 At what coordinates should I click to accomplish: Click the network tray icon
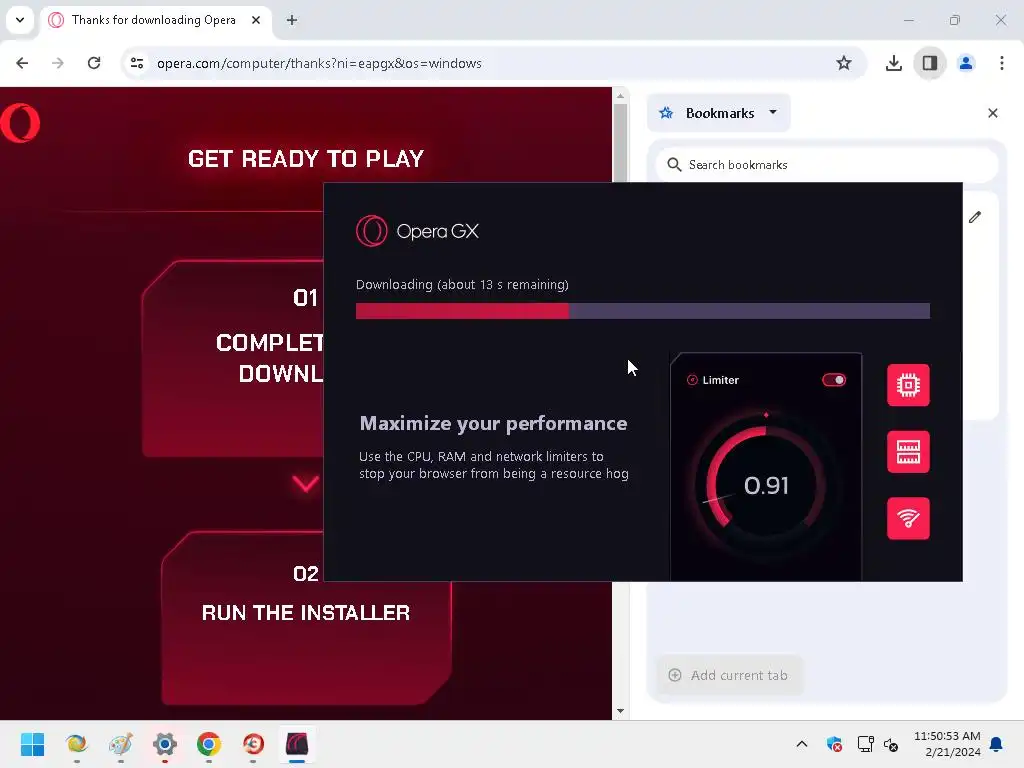(865, 744)
